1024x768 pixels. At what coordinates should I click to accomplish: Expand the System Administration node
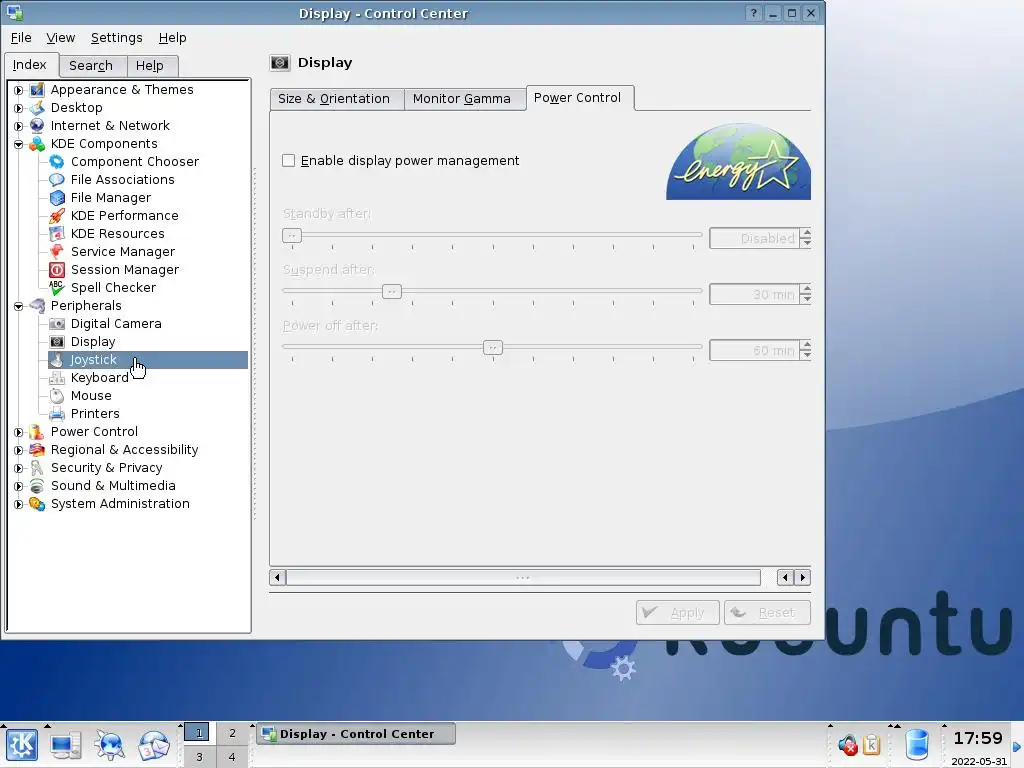pos(18,504)
